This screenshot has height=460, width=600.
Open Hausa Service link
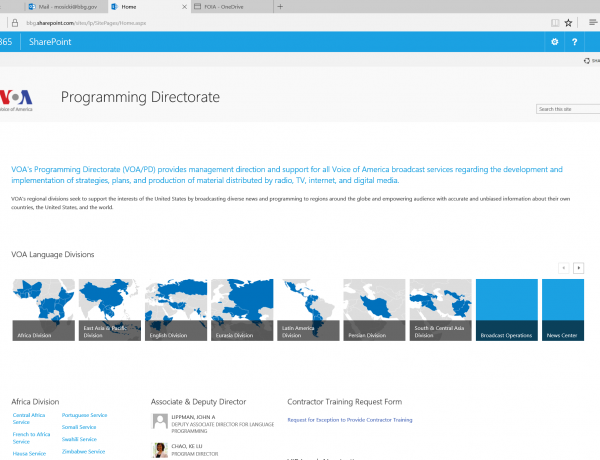tap(29, 453)
